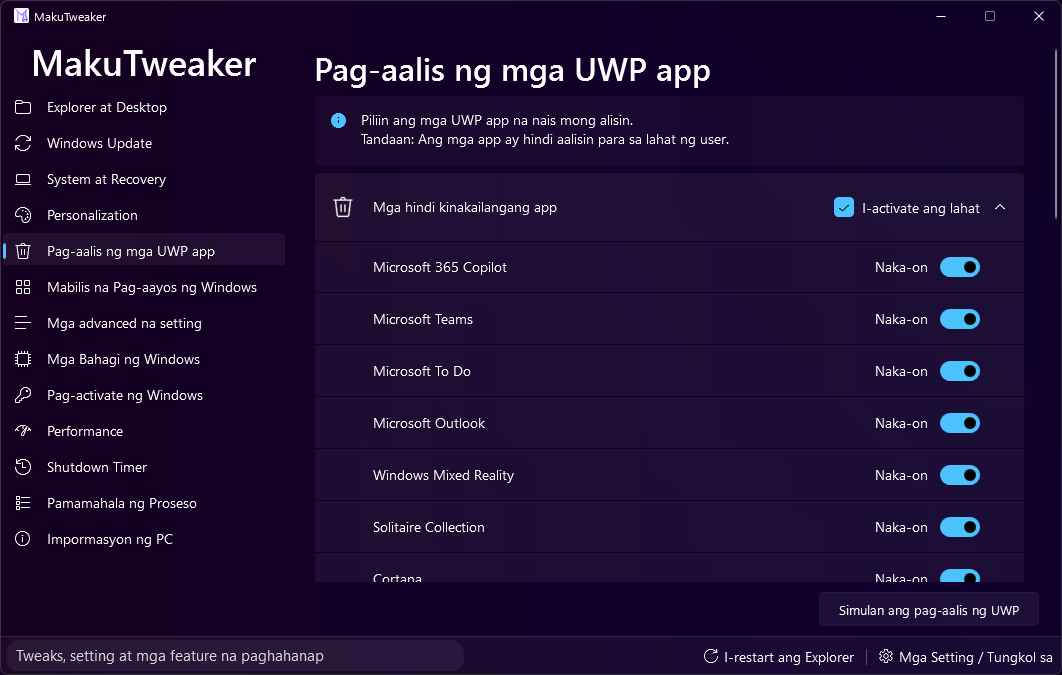Image resolution: width=1062 pixels, height=675 pixels.
Task: Select Mga advanced na setting
Action: click(144, 323)
